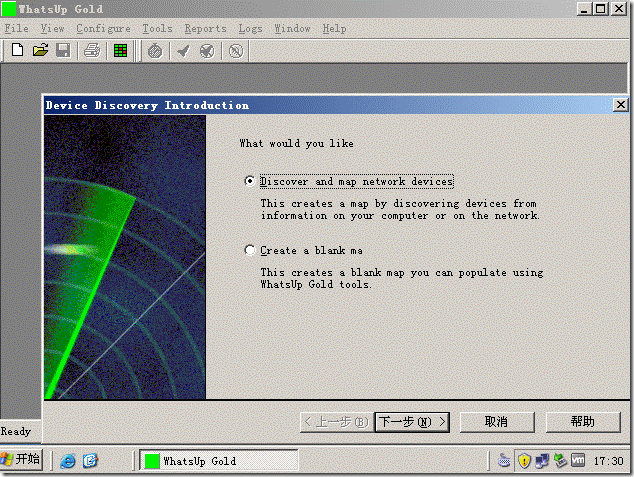
Task: Click WhatsUp Gold taskbar button
Action: click(x=219, y=460)
